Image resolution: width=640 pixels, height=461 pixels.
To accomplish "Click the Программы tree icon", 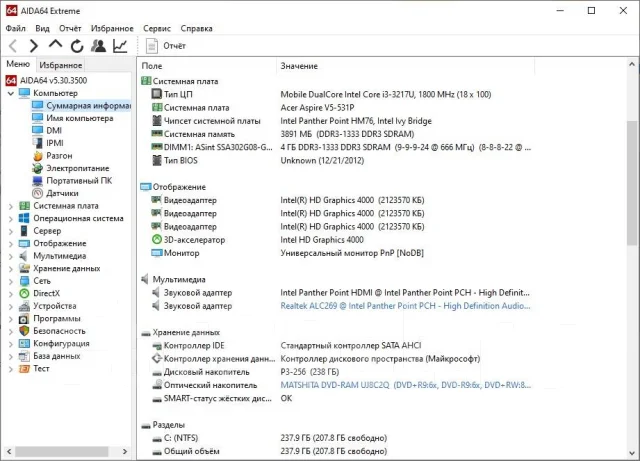I will pos(24,318).
